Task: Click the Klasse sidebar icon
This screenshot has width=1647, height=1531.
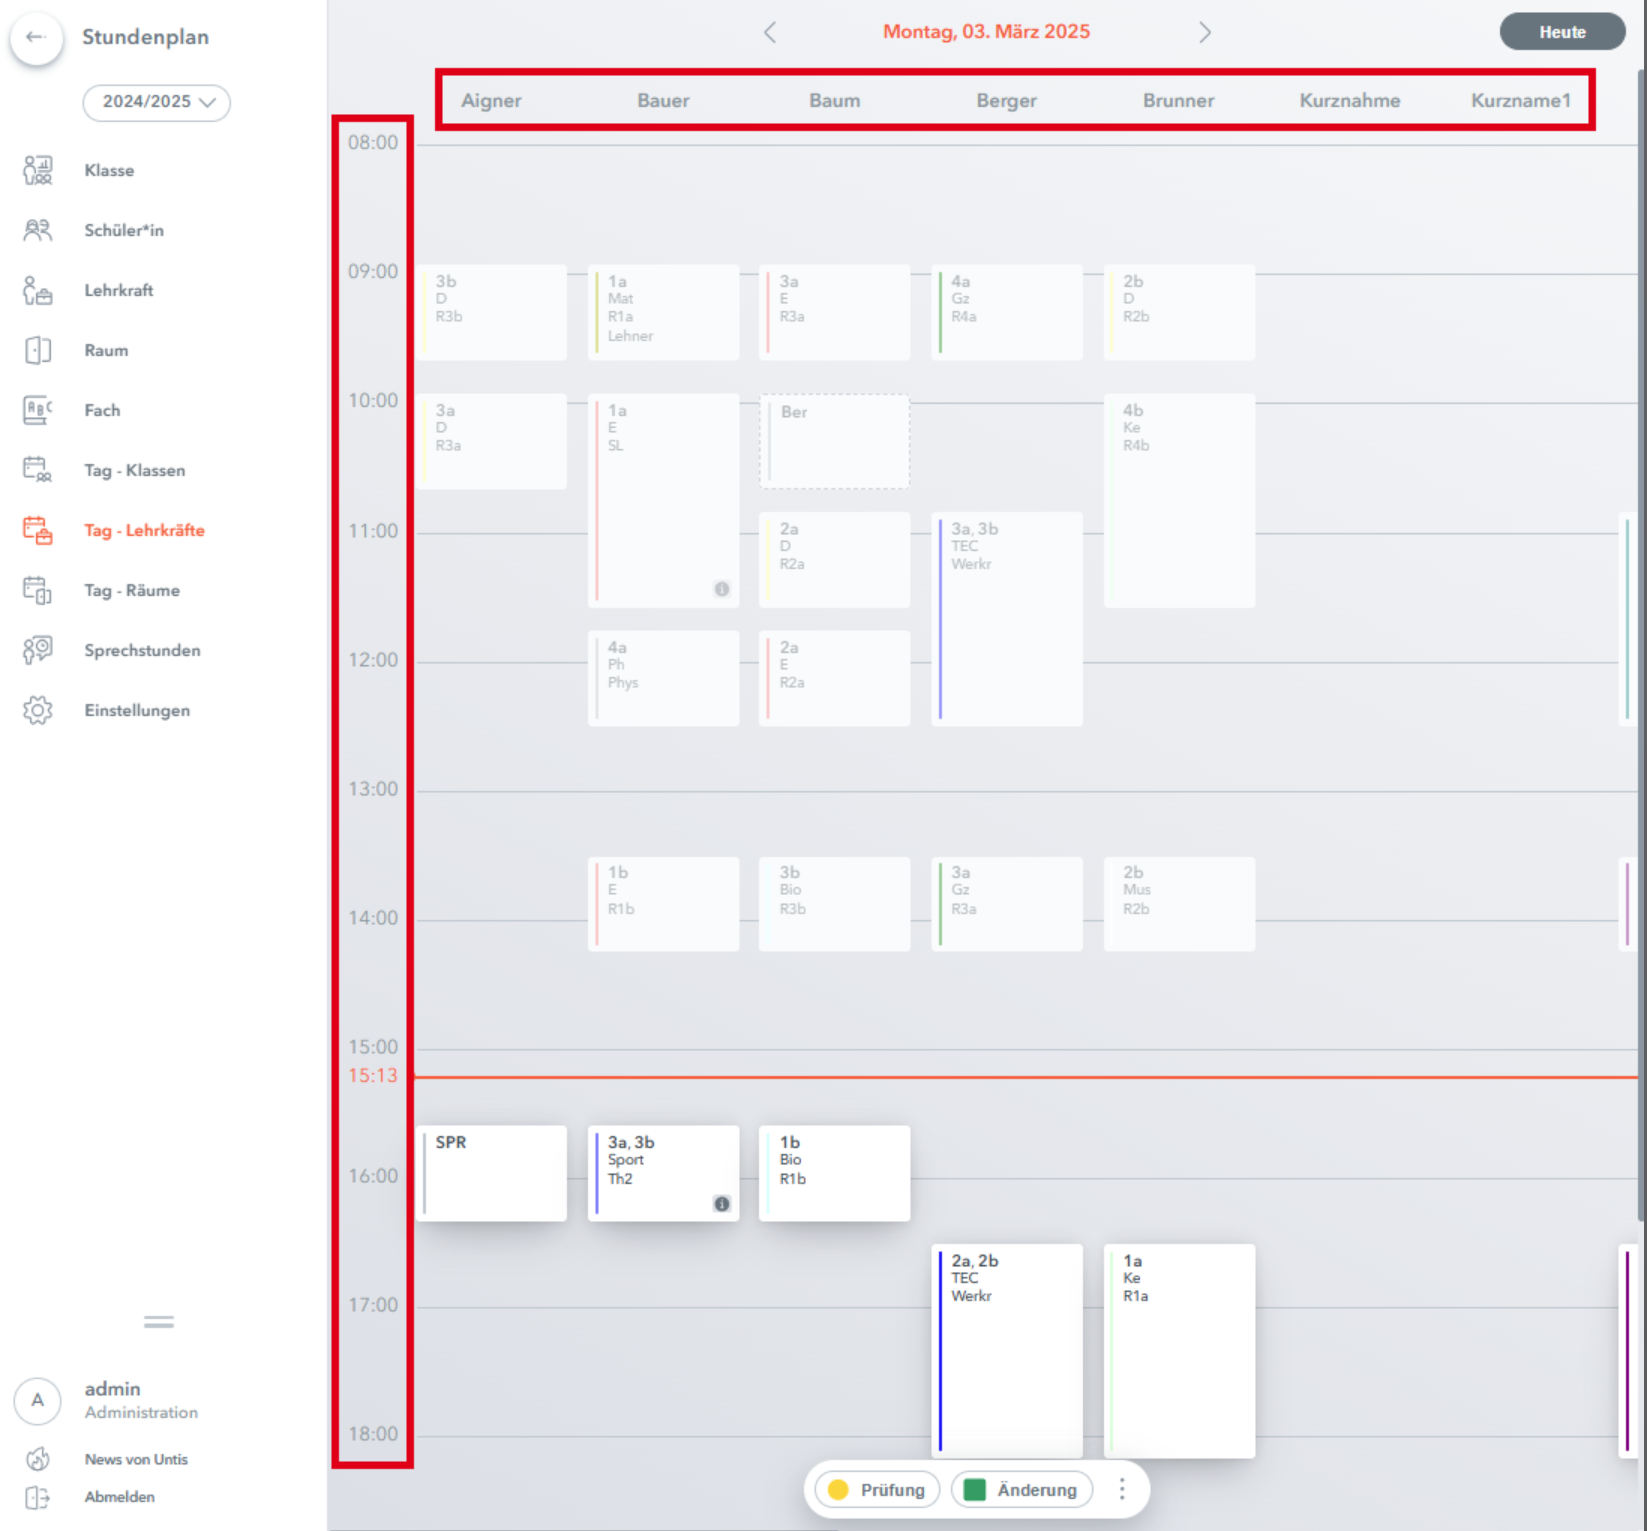Action: (38, 170)
